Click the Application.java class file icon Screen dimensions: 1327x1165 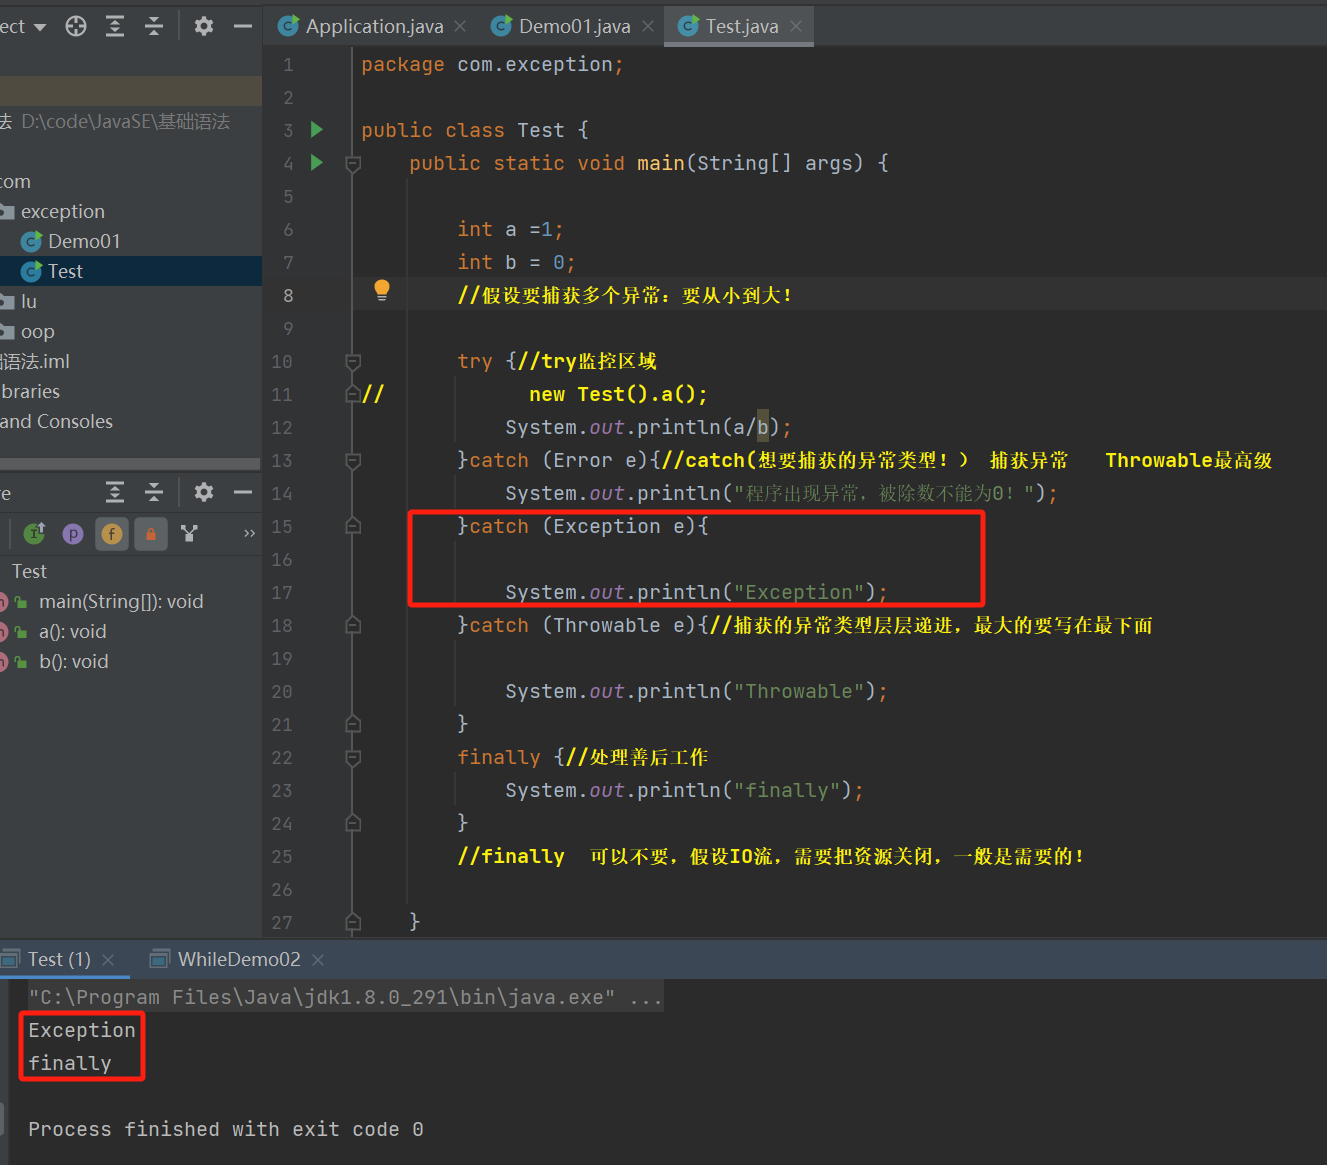(289, 26)
